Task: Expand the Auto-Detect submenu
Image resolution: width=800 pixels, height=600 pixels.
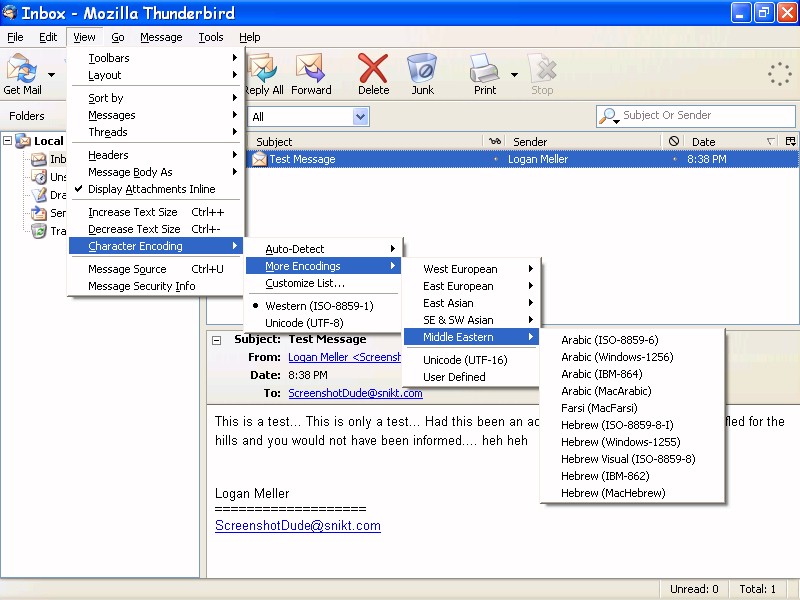Action: (323, 249)
